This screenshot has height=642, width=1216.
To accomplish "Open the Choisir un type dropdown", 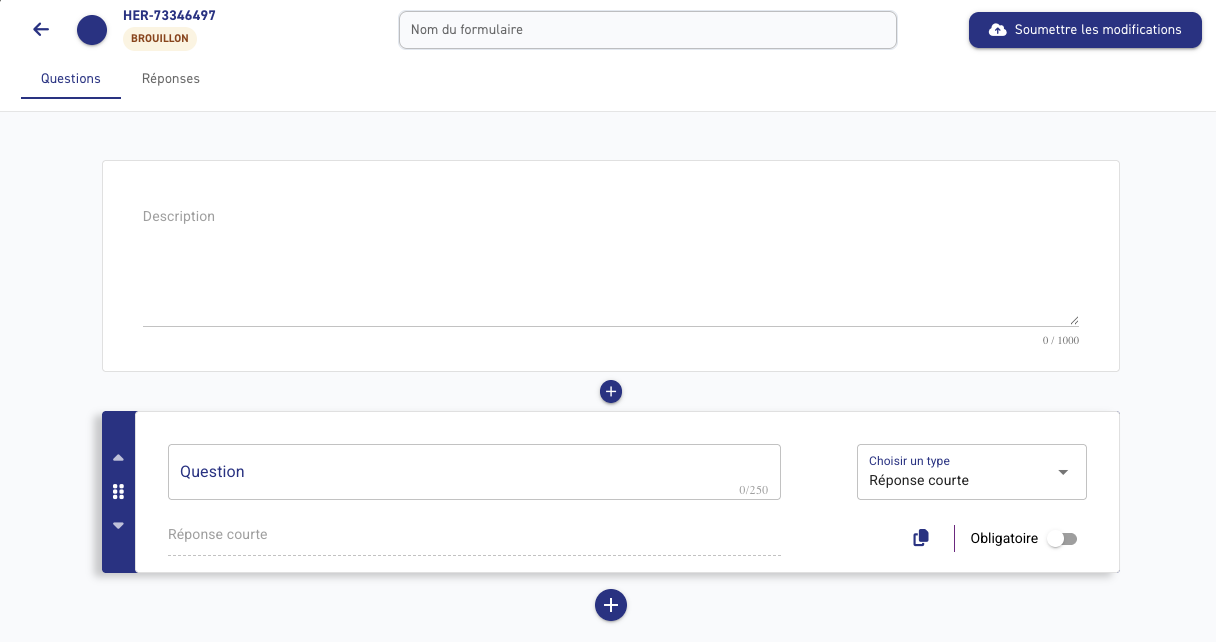I will (972, 472).
